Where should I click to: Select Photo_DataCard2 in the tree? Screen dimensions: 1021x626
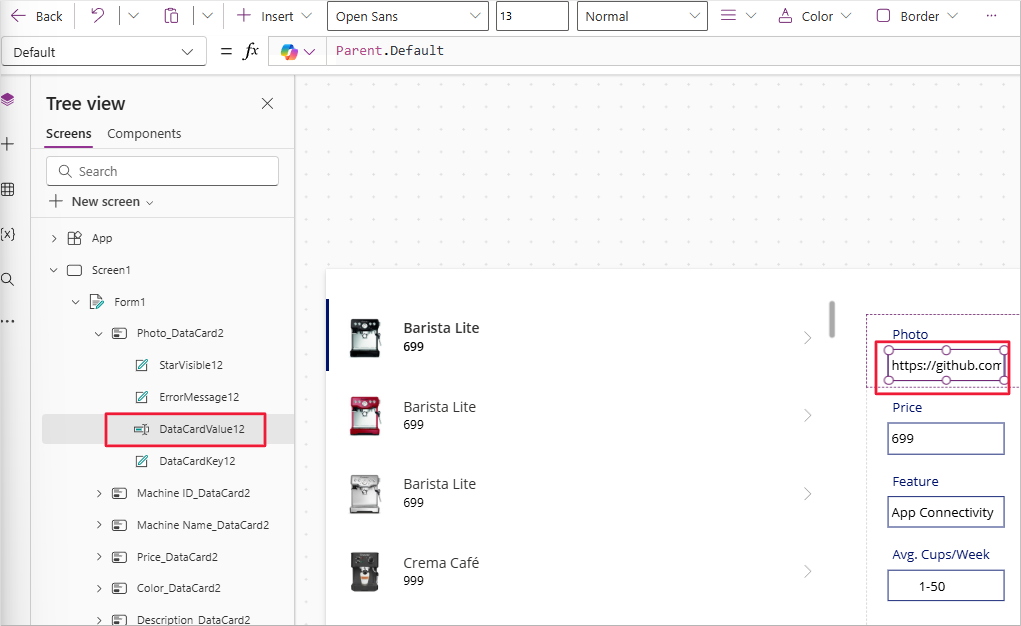pos(180,334)
